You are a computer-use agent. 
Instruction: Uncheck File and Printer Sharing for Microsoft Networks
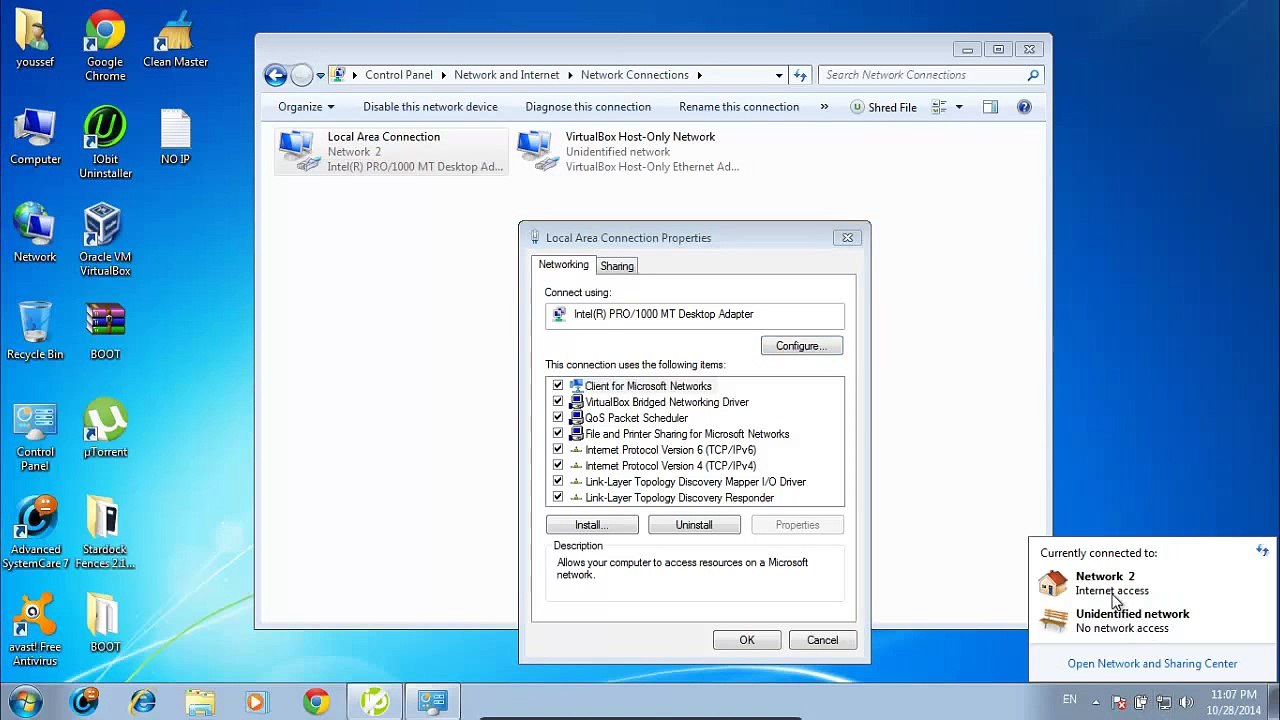[x=558, y=434]
